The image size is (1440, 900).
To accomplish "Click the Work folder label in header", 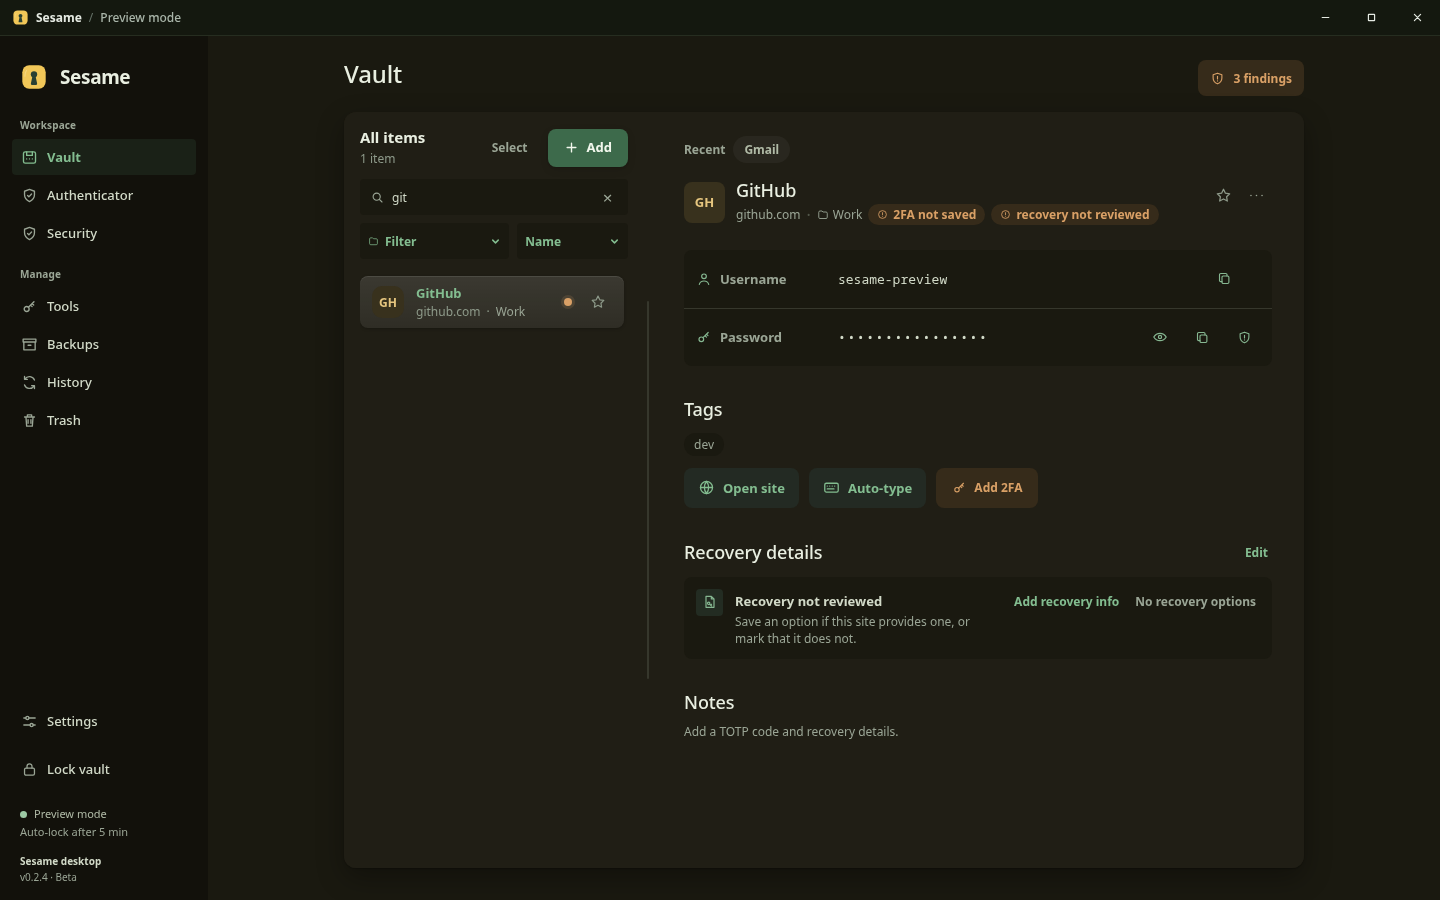I will coord(840,215).
